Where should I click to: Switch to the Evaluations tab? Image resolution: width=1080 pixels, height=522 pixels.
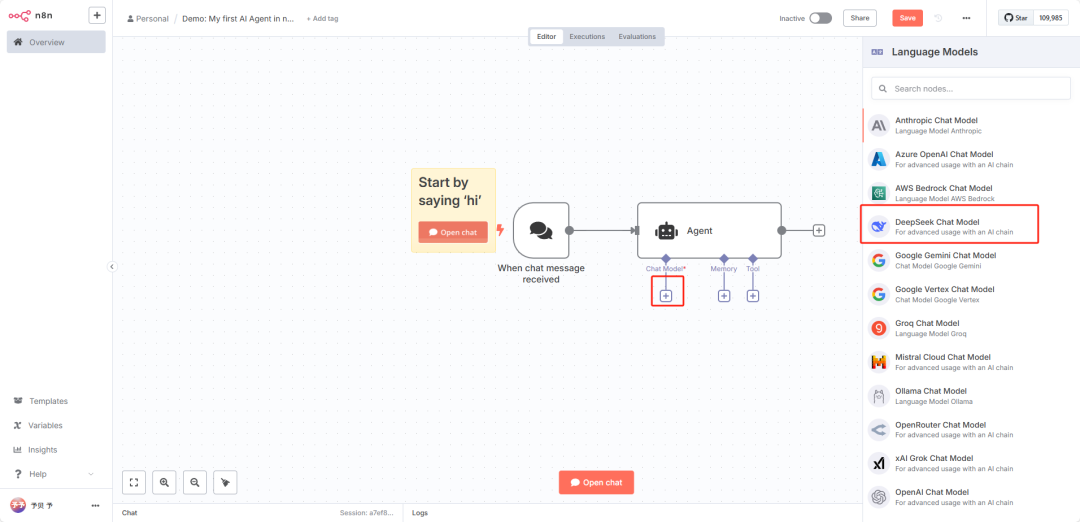pos(637,36)
